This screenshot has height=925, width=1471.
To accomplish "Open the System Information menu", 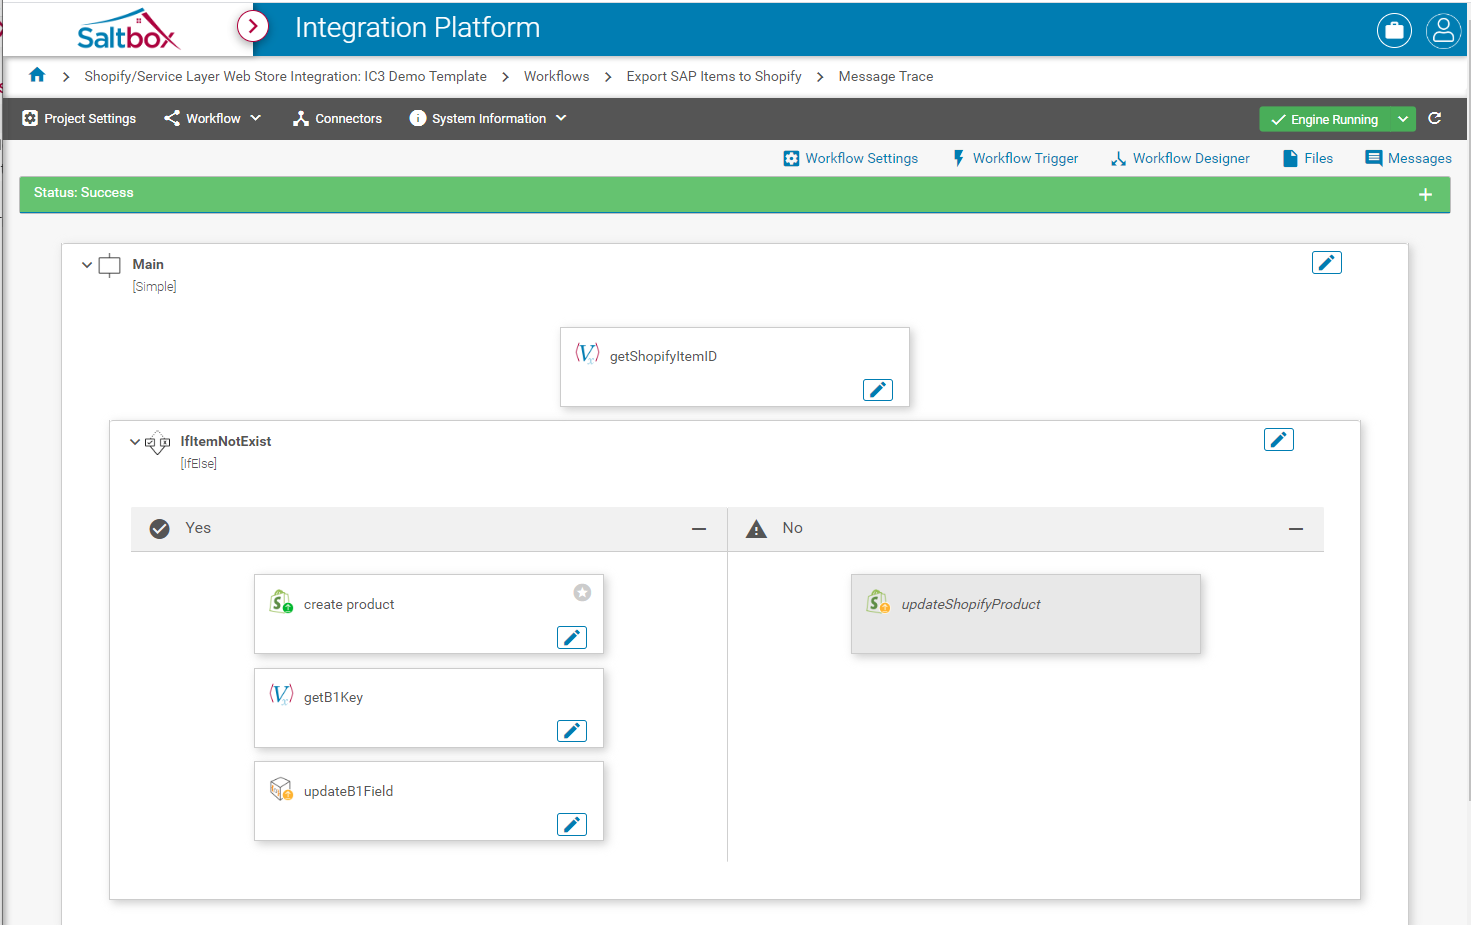I will 488,118.
